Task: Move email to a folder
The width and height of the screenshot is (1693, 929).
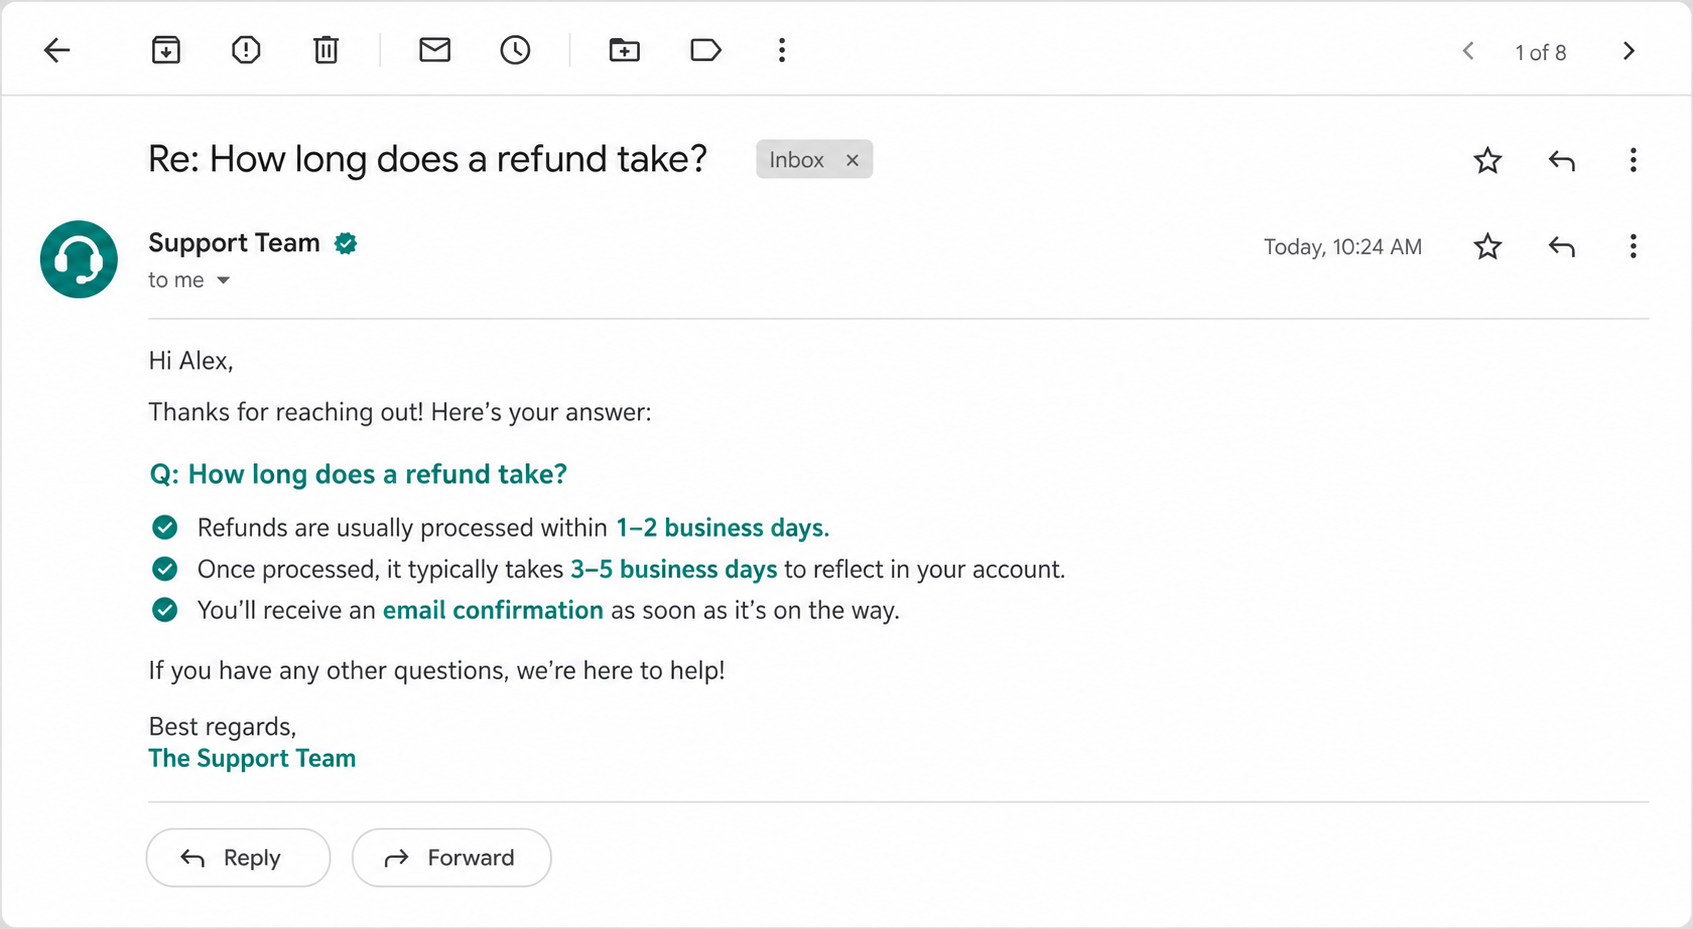Action: pyautogui.click(x=625, y=50)
